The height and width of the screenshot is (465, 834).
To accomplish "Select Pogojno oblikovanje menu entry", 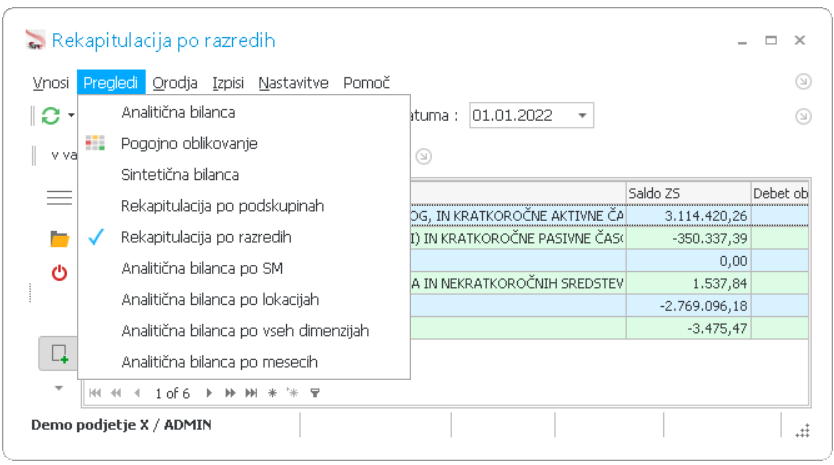I will pos(244,143).
